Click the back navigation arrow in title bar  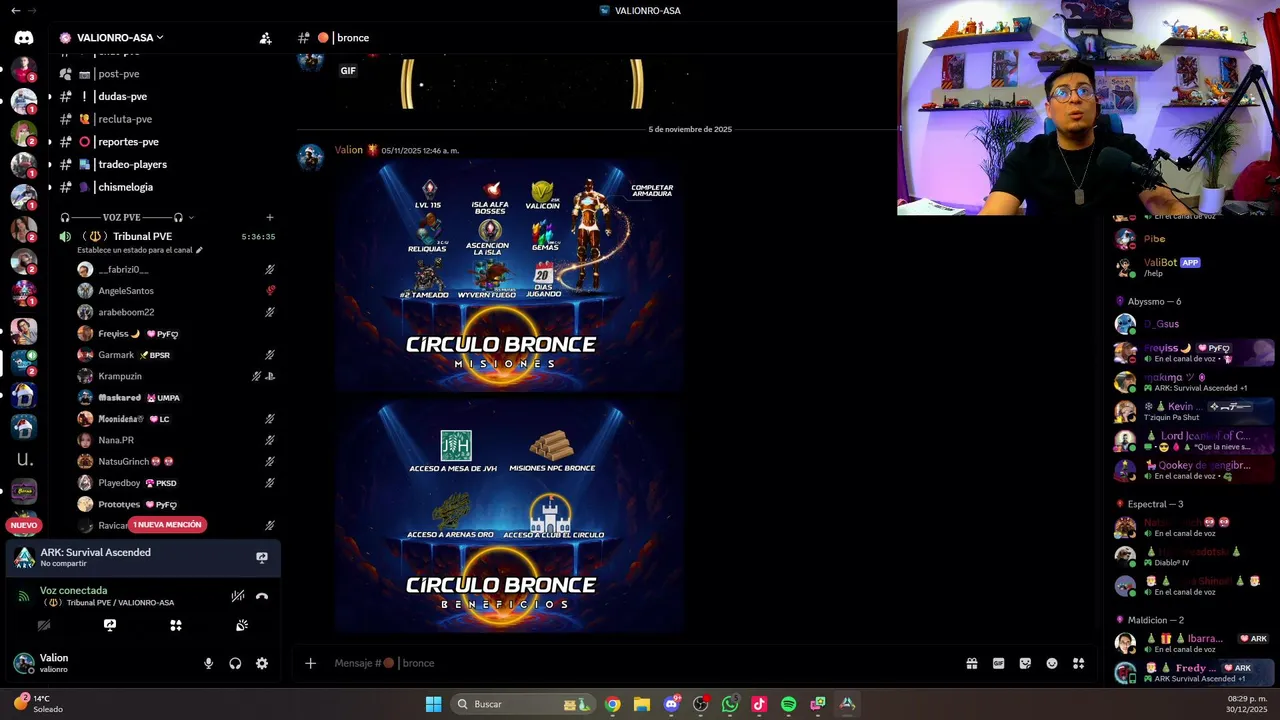15,10
